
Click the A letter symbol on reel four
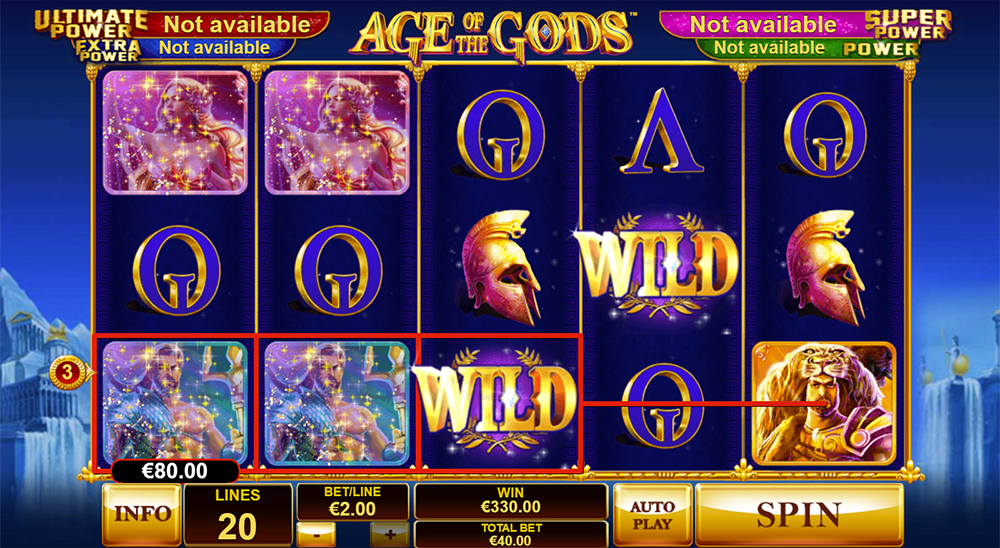tap(663, 131)
